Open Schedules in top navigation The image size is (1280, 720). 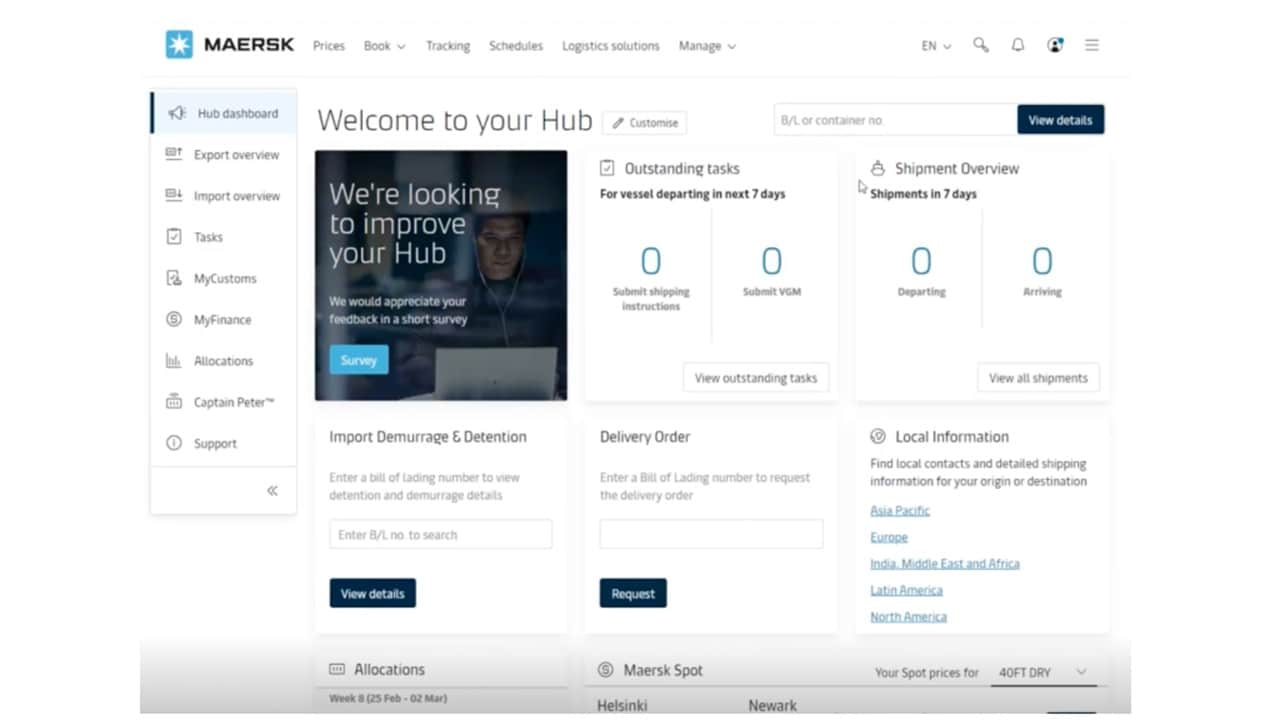(516, 46)
